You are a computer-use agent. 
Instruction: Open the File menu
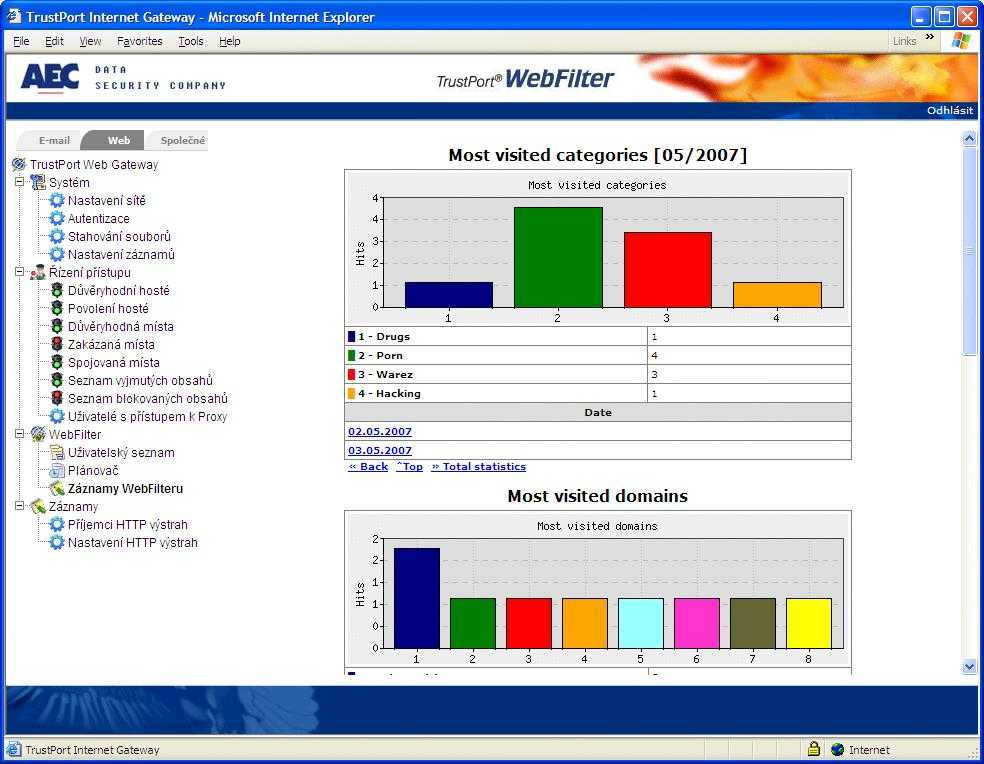pos(21,41)
